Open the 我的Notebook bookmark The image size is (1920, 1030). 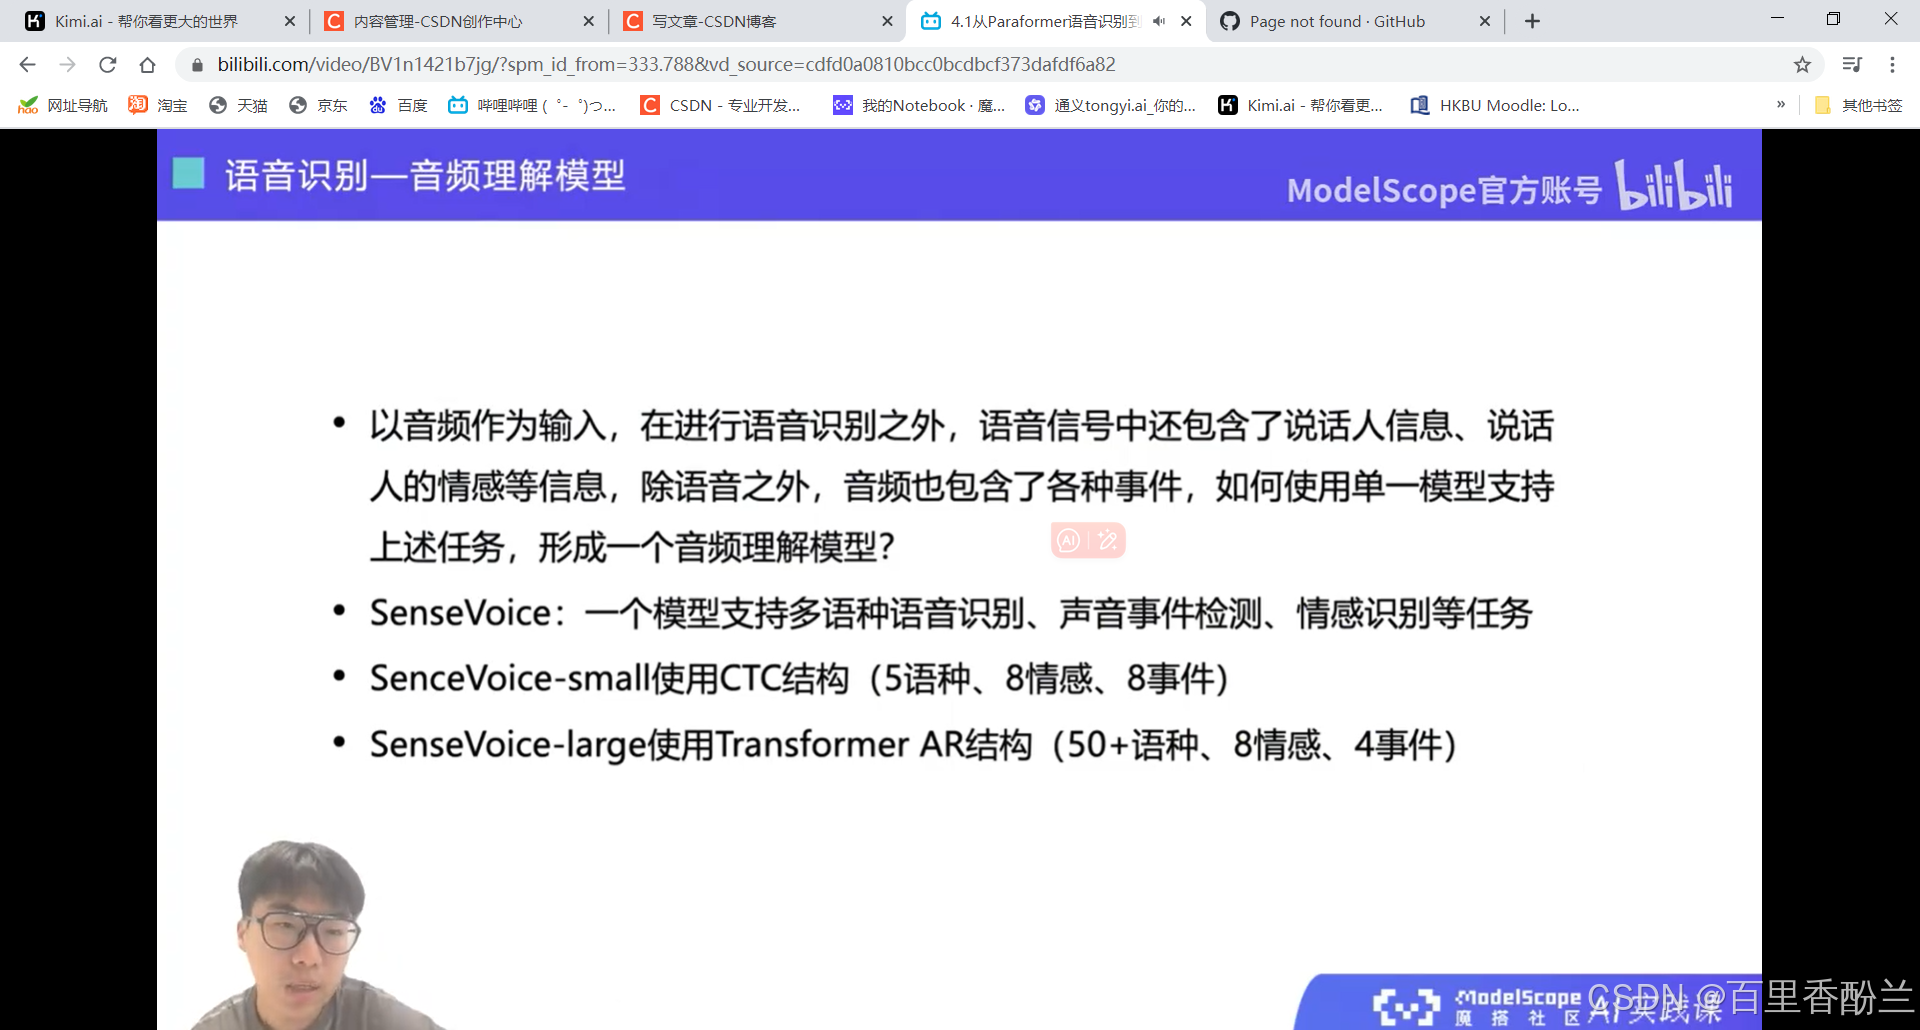click(x=919, y=105)
